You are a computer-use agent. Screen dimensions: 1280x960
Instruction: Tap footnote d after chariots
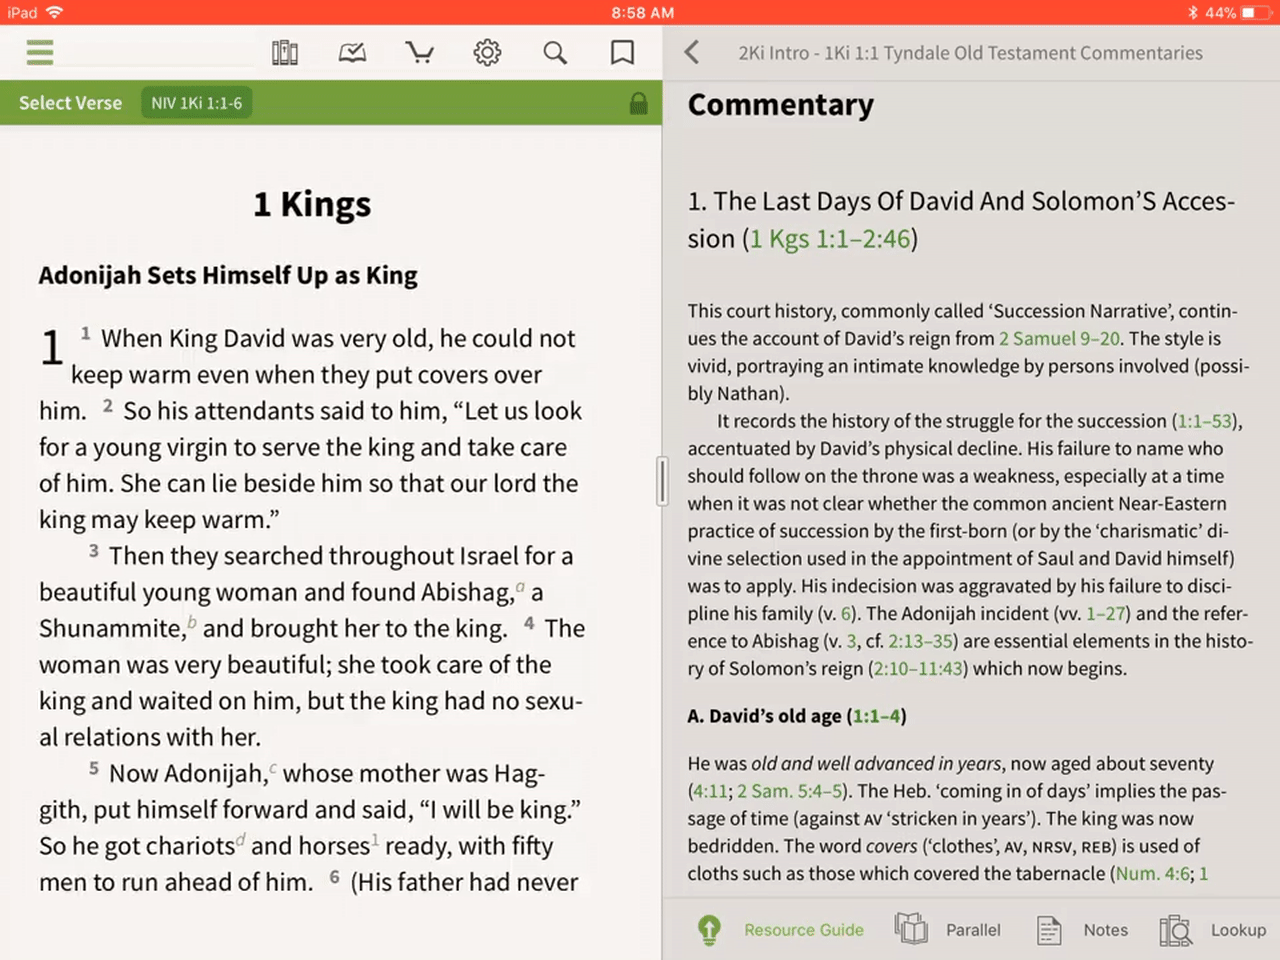[240, 840]
